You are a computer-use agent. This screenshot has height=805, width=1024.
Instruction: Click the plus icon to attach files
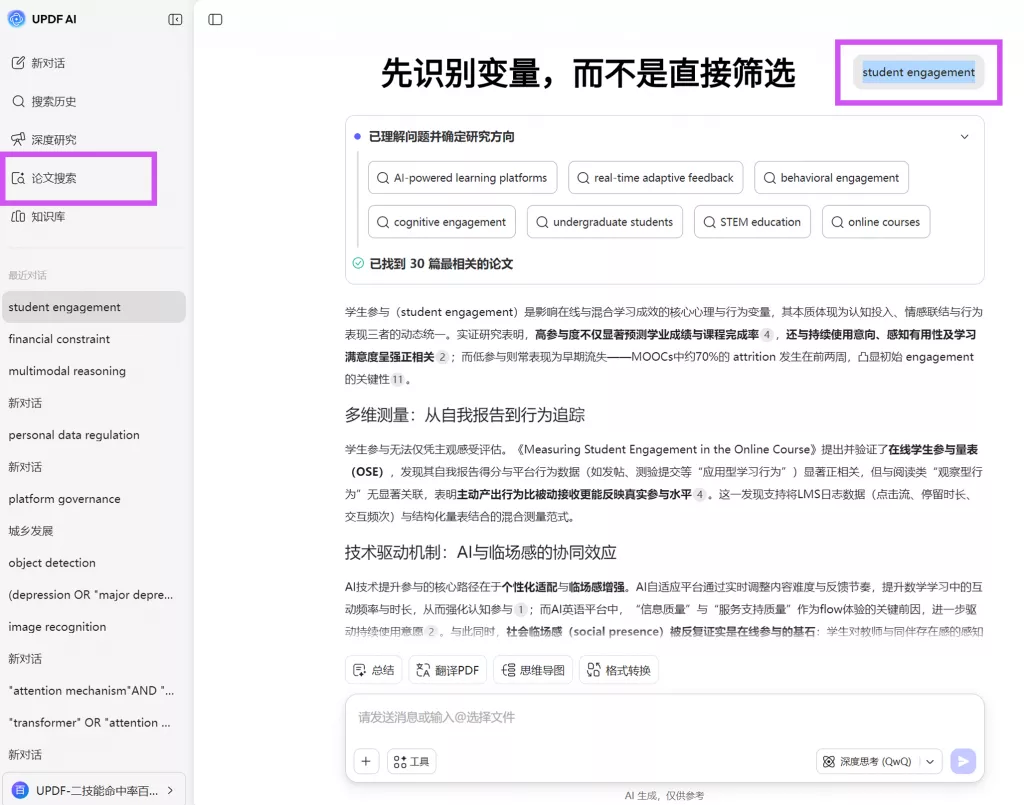point(365,761)
